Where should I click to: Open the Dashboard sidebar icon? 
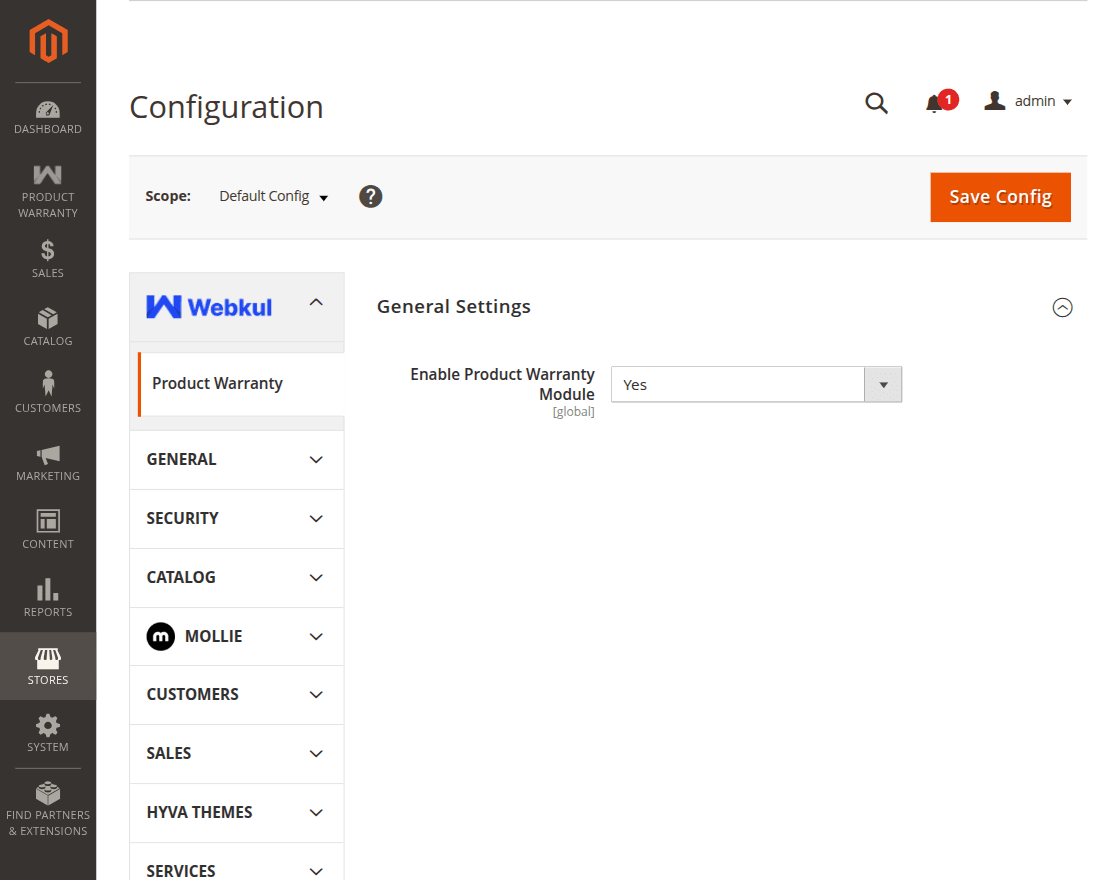47,115
